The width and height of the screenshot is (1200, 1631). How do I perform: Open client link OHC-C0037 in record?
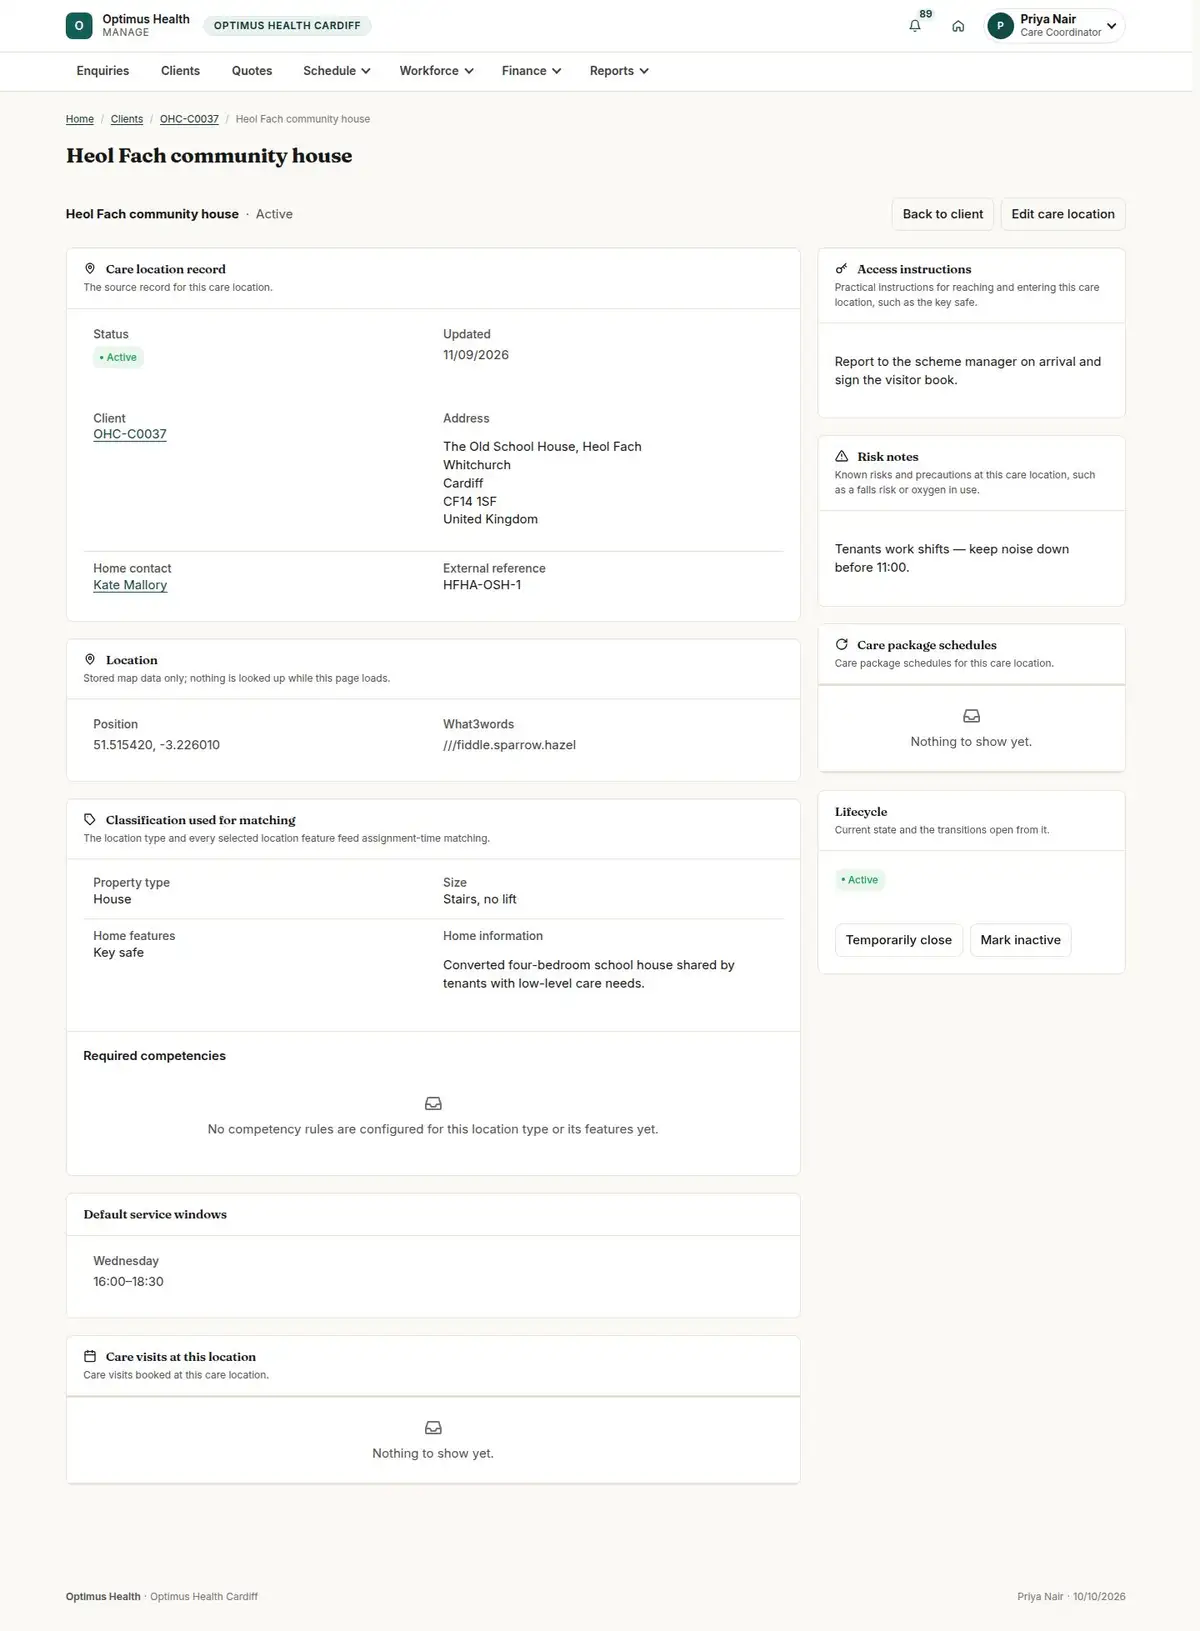[130, 434]
